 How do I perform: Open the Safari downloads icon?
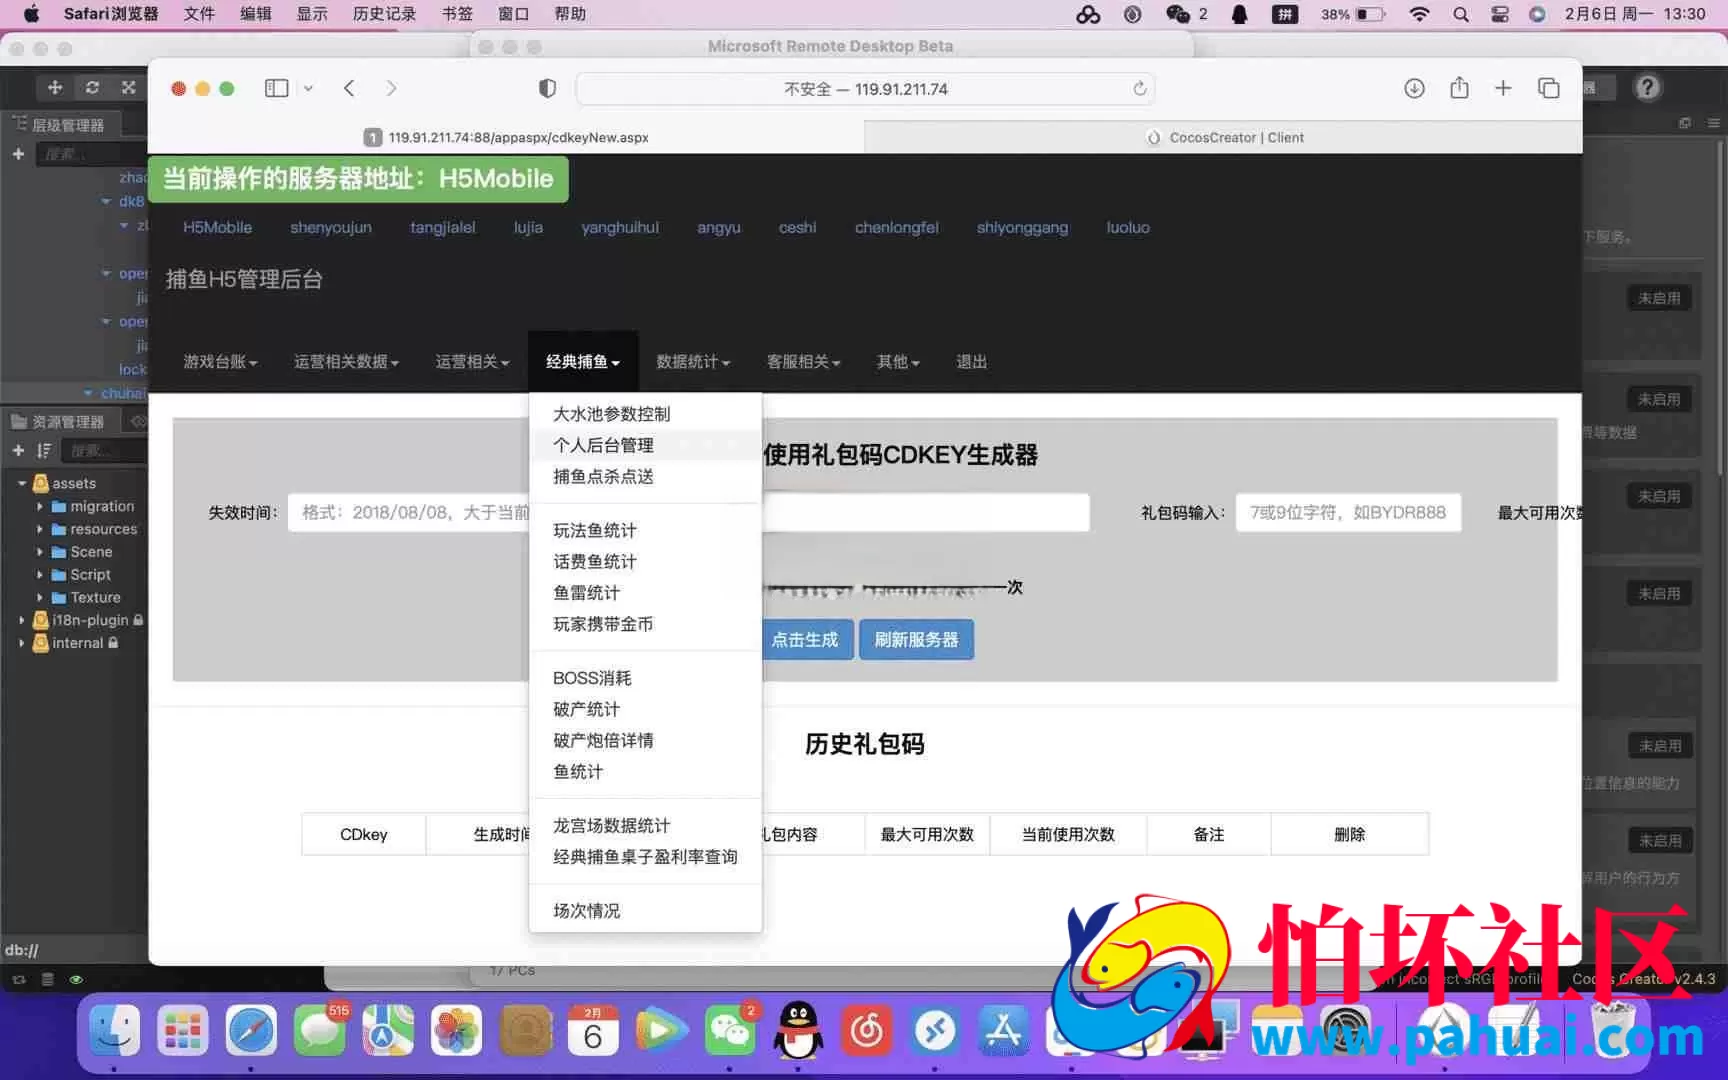point(1414,89)
